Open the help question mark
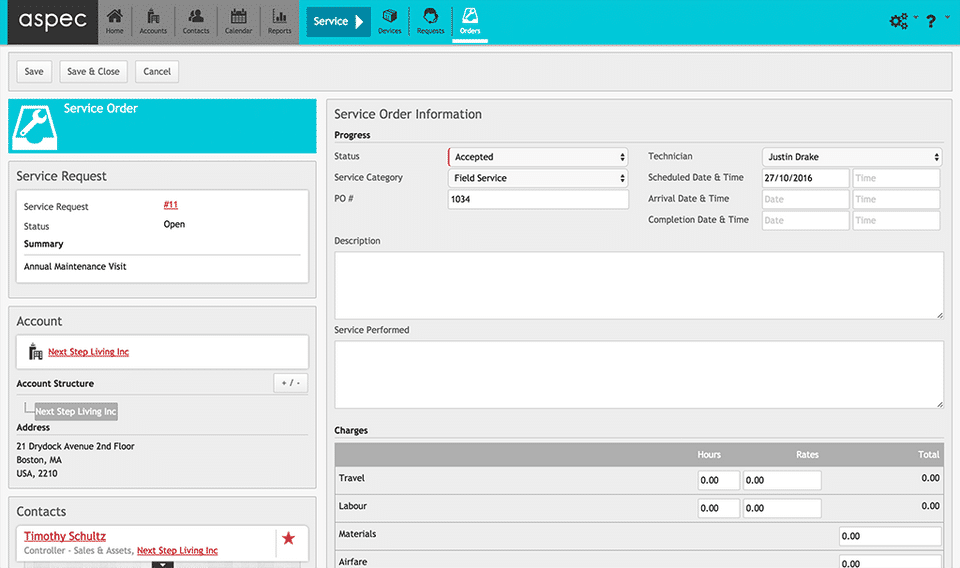Image resolution: width=960 pixels, height=568 pixels. pos(931,21)
